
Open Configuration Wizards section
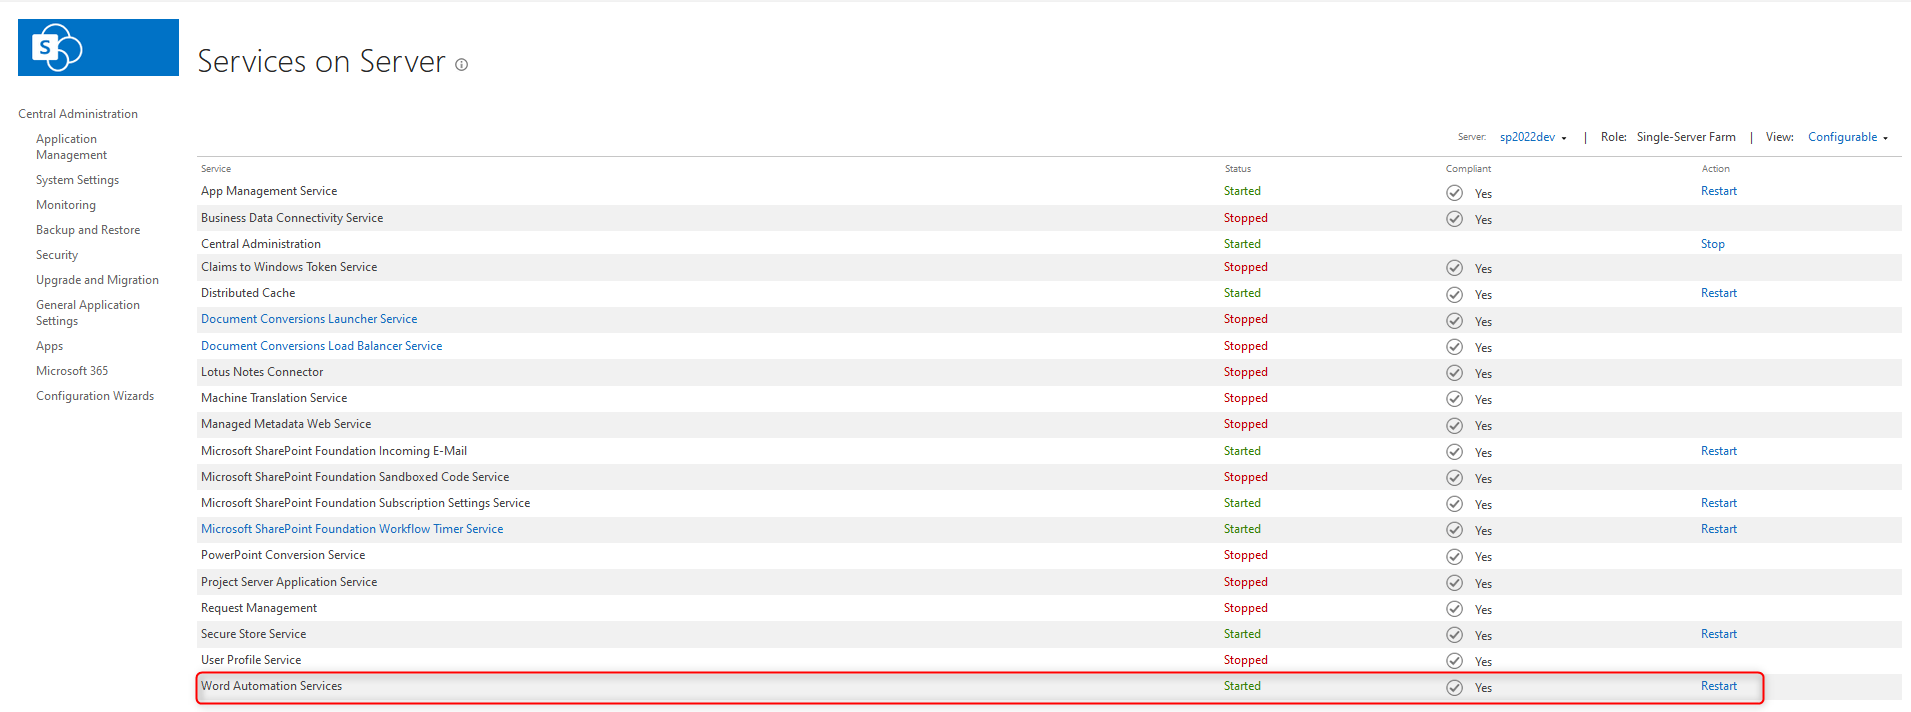pos(95,396)
